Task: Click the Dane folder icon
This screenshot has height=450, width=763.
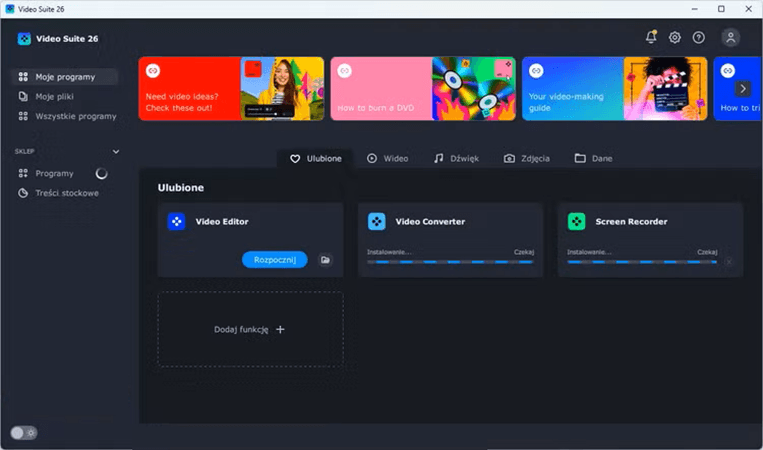Action: [580, 158]
